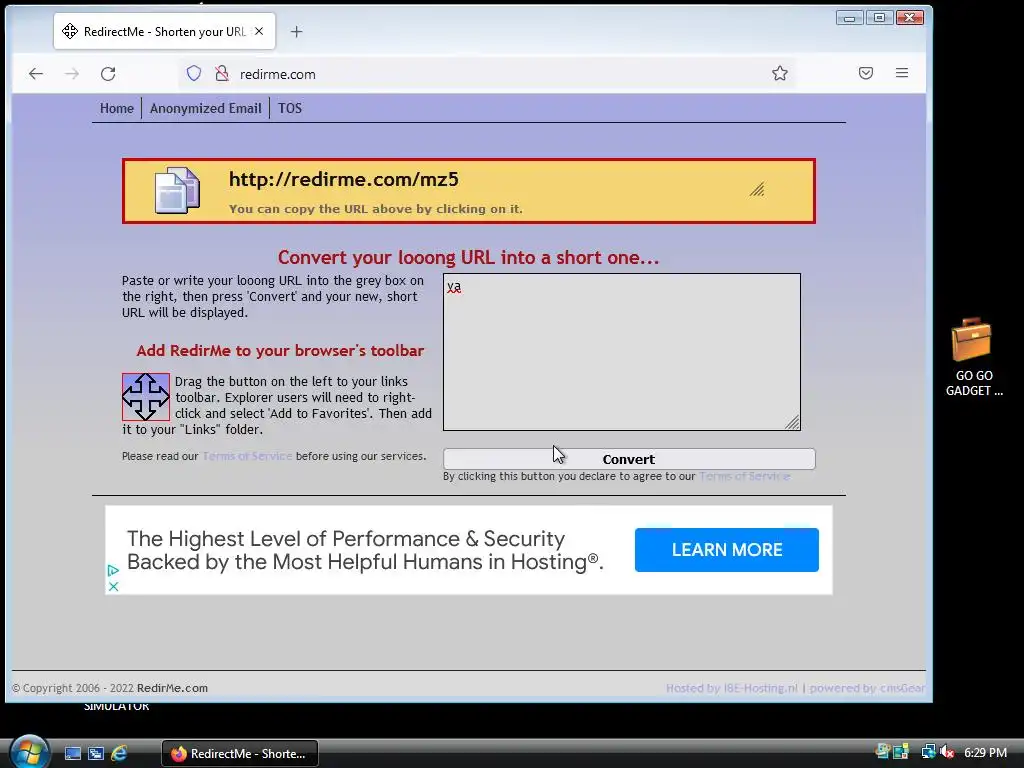Click the copy documents icon in yellow box

177,191
